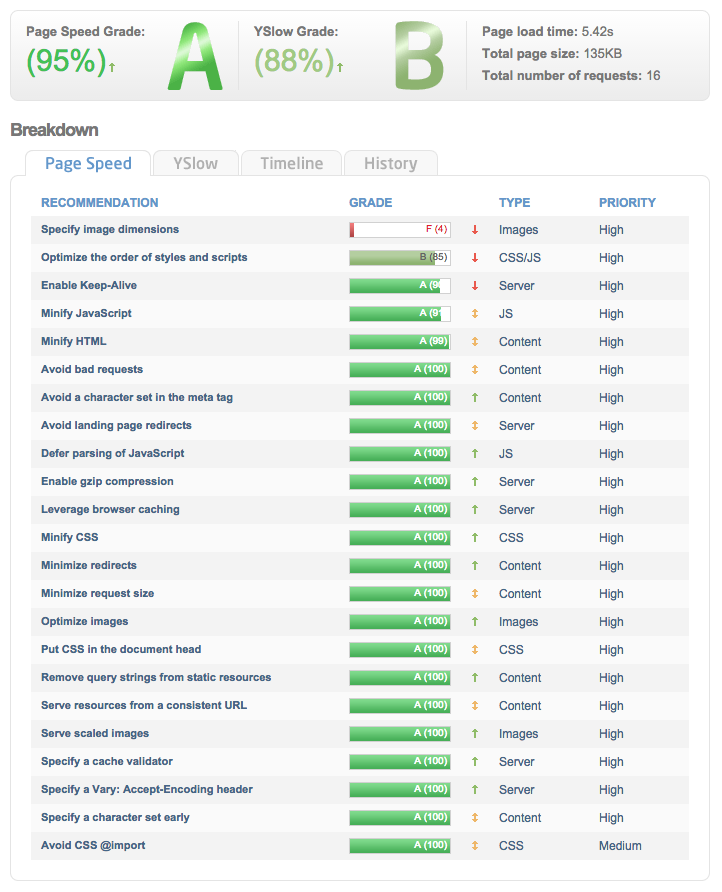Expand the Leverage browser caching row
The image size is (722, 892).
(110, 510)
